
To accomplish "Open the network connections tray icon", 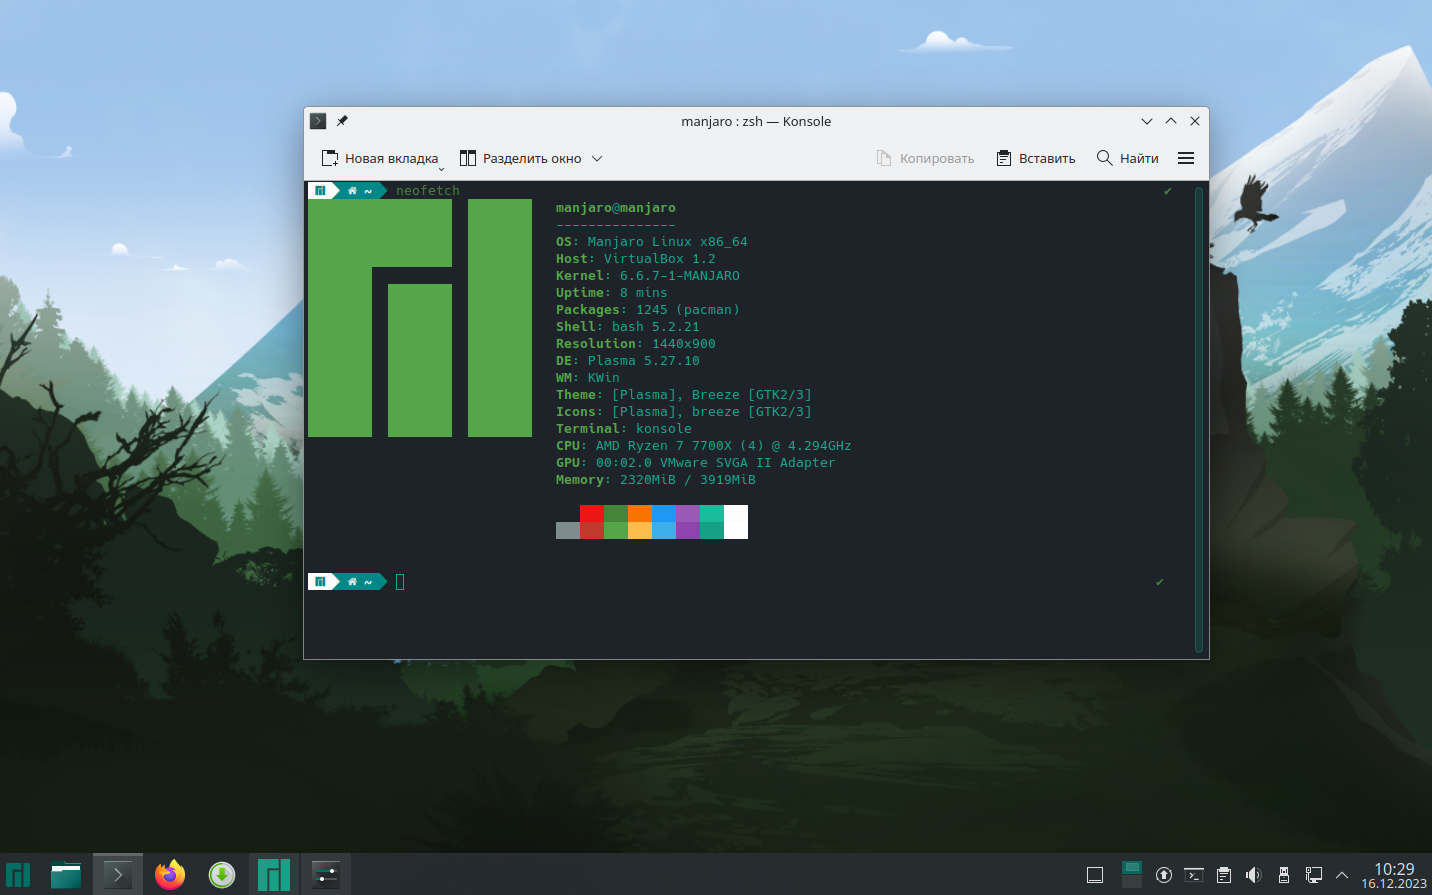I will pos(1314,875).
